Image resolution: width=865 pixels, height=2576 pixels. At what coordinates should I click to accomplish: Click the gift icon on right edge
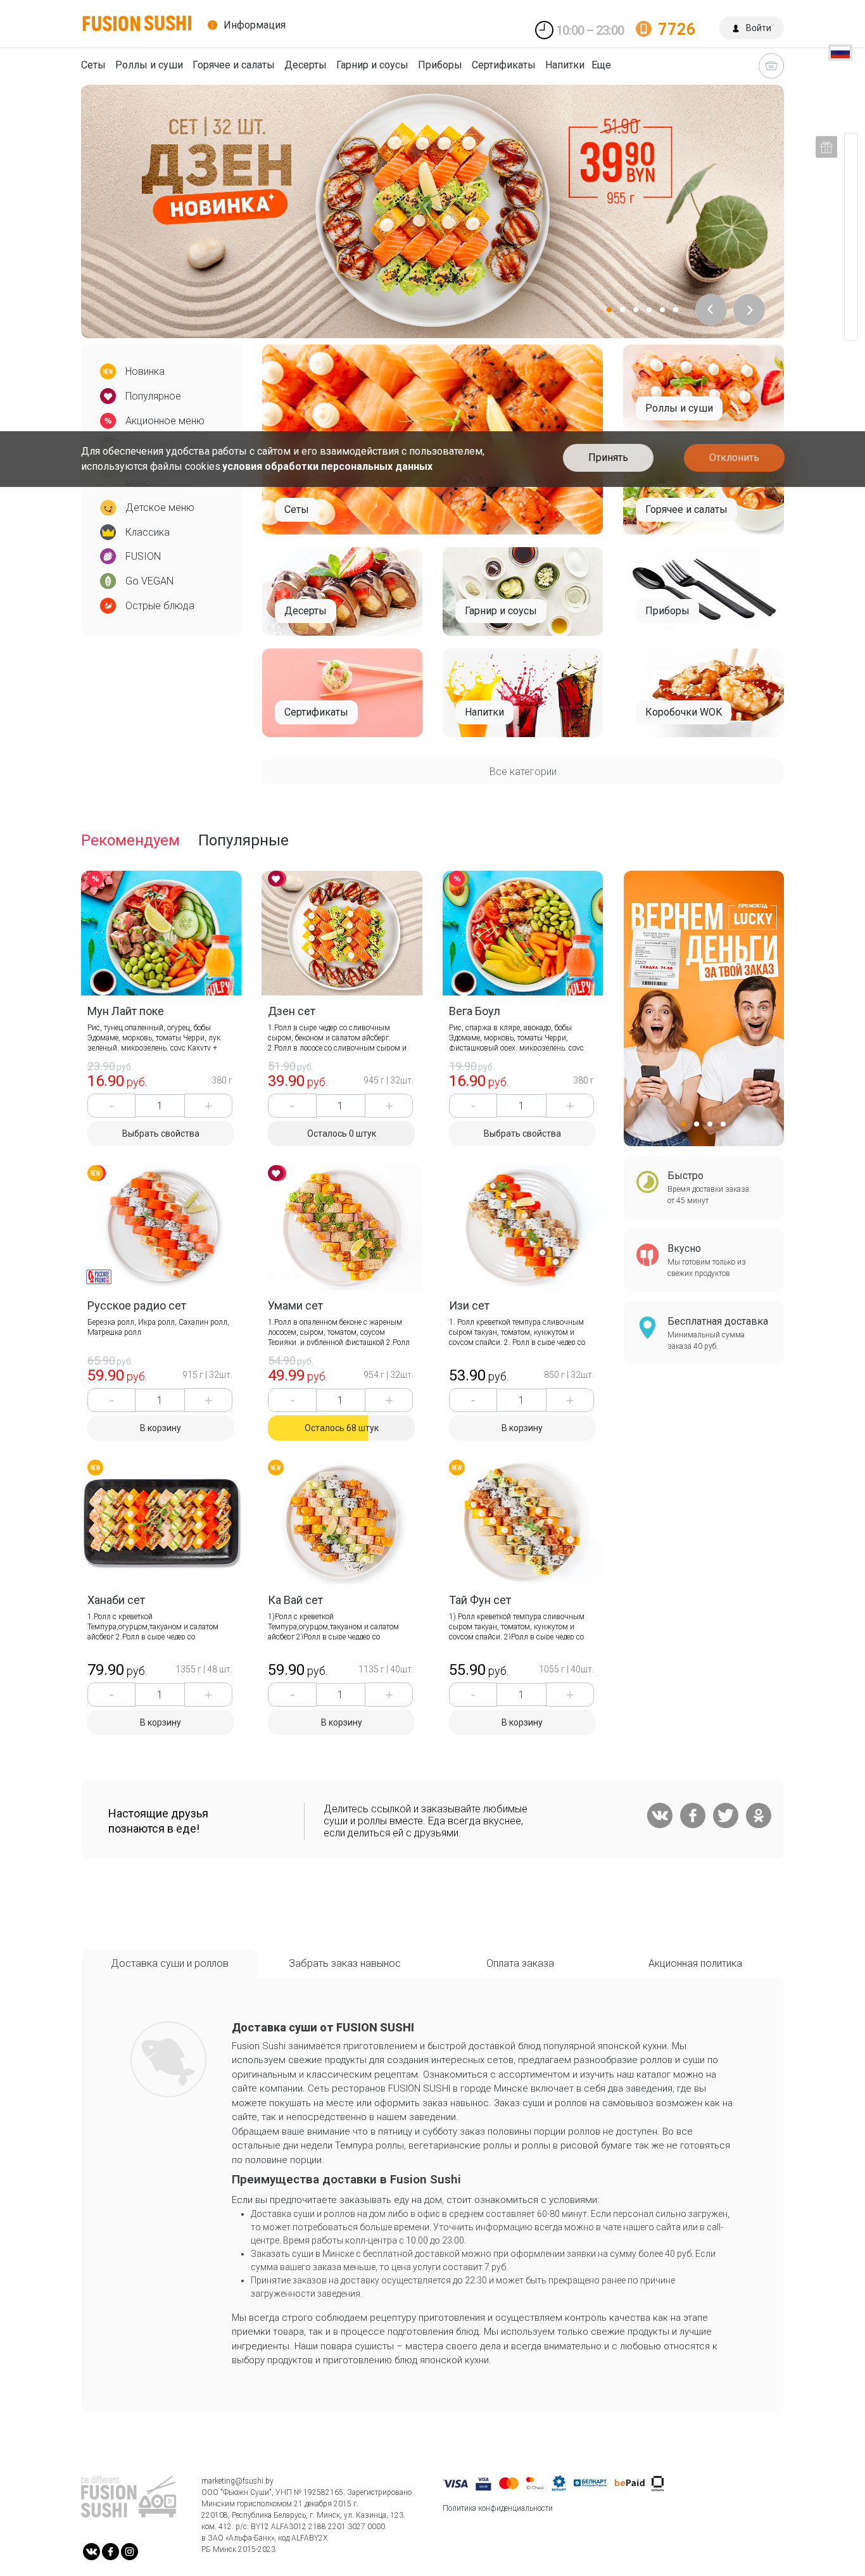coord(825,147)
